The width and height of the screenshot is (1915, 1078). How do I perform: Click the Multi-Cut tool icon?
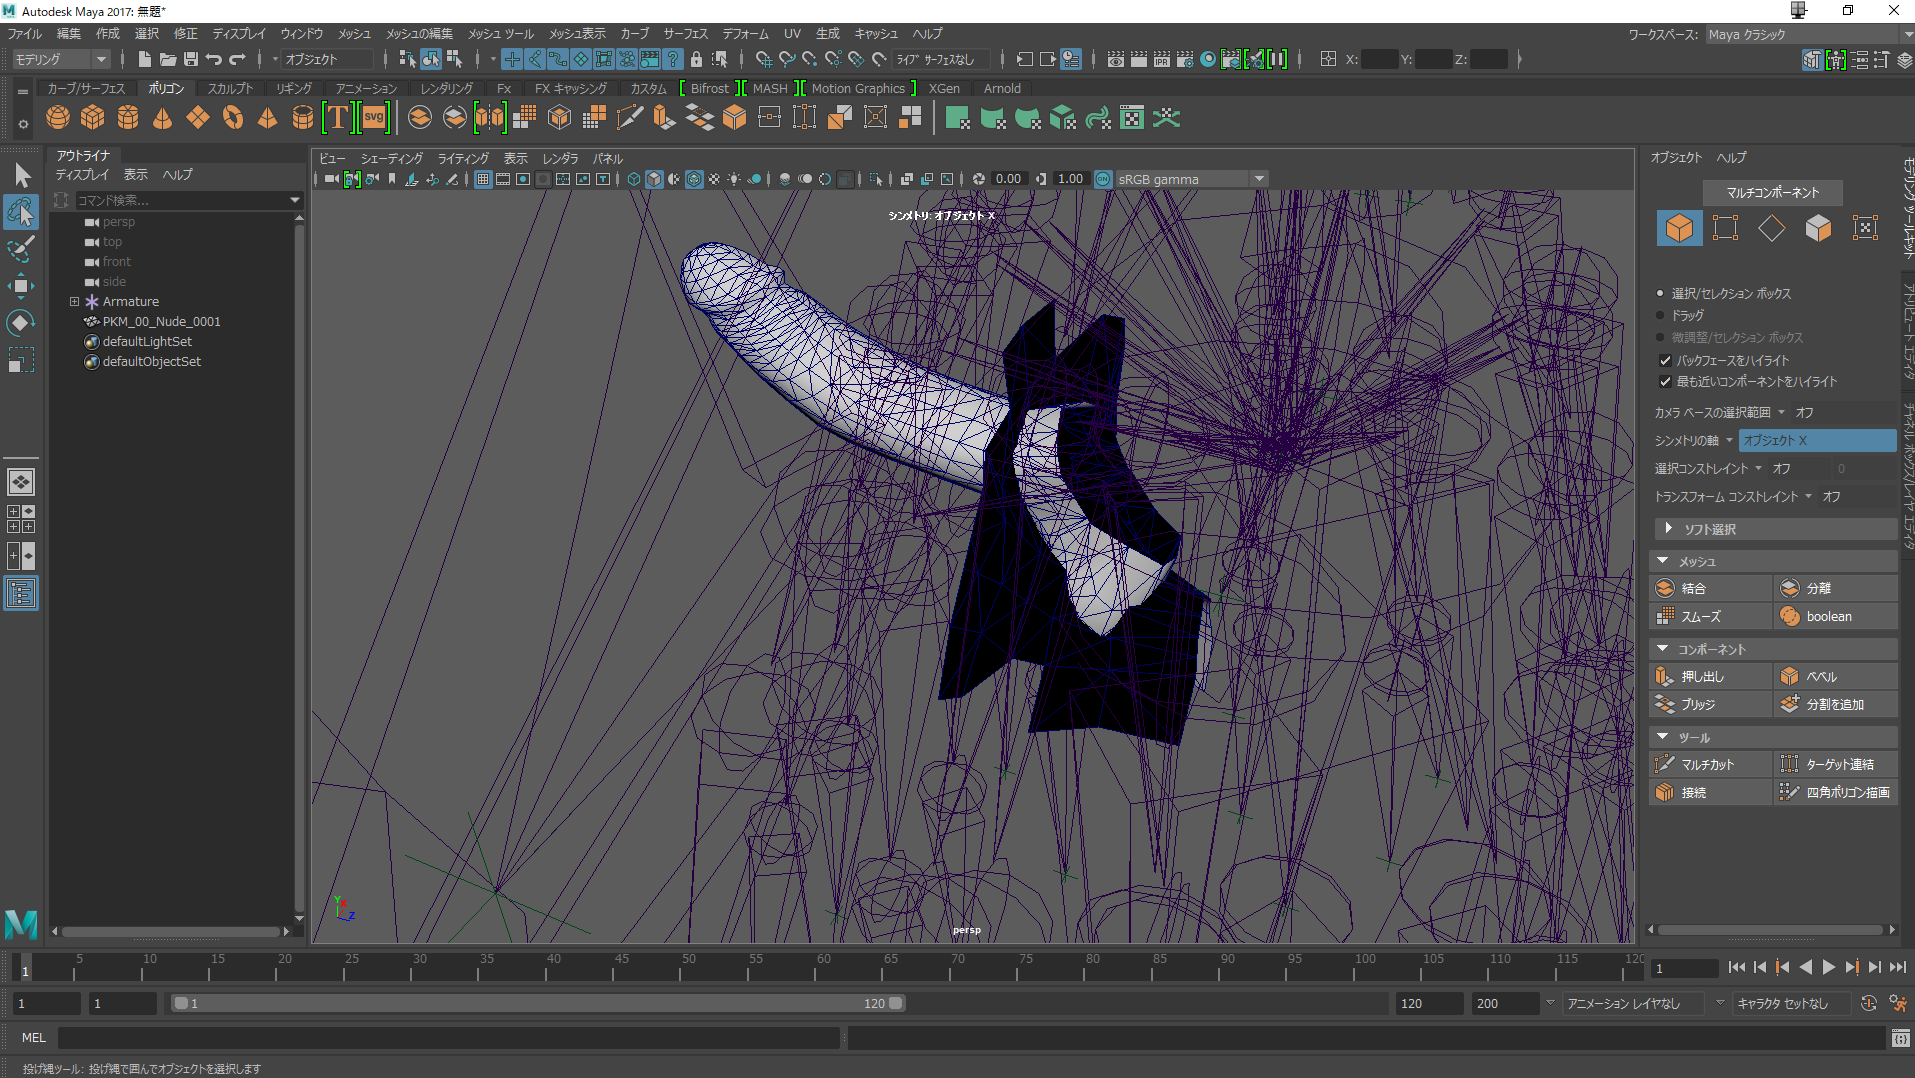pyautogui.click(x=1665, y=764)
